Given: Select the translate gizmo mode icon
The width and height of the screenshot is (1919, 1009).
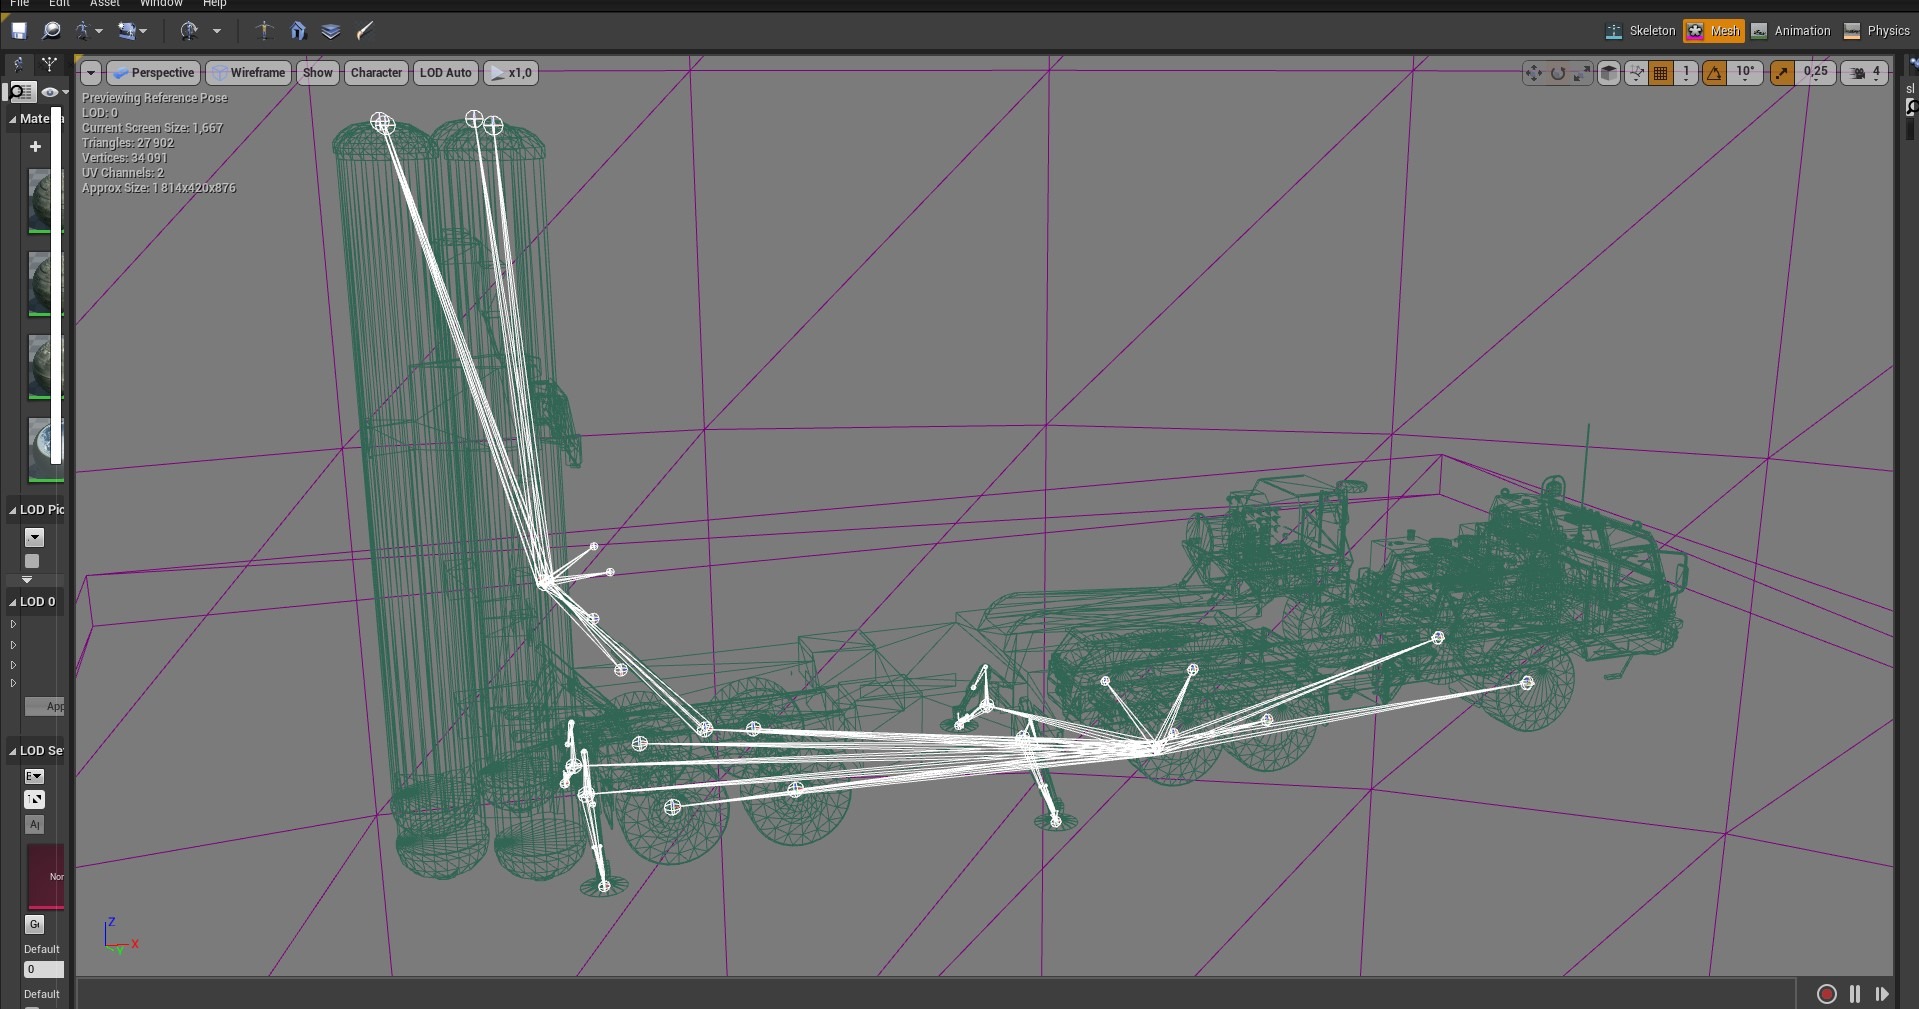Looking at the screenshot, I should tap(1533, 73).
